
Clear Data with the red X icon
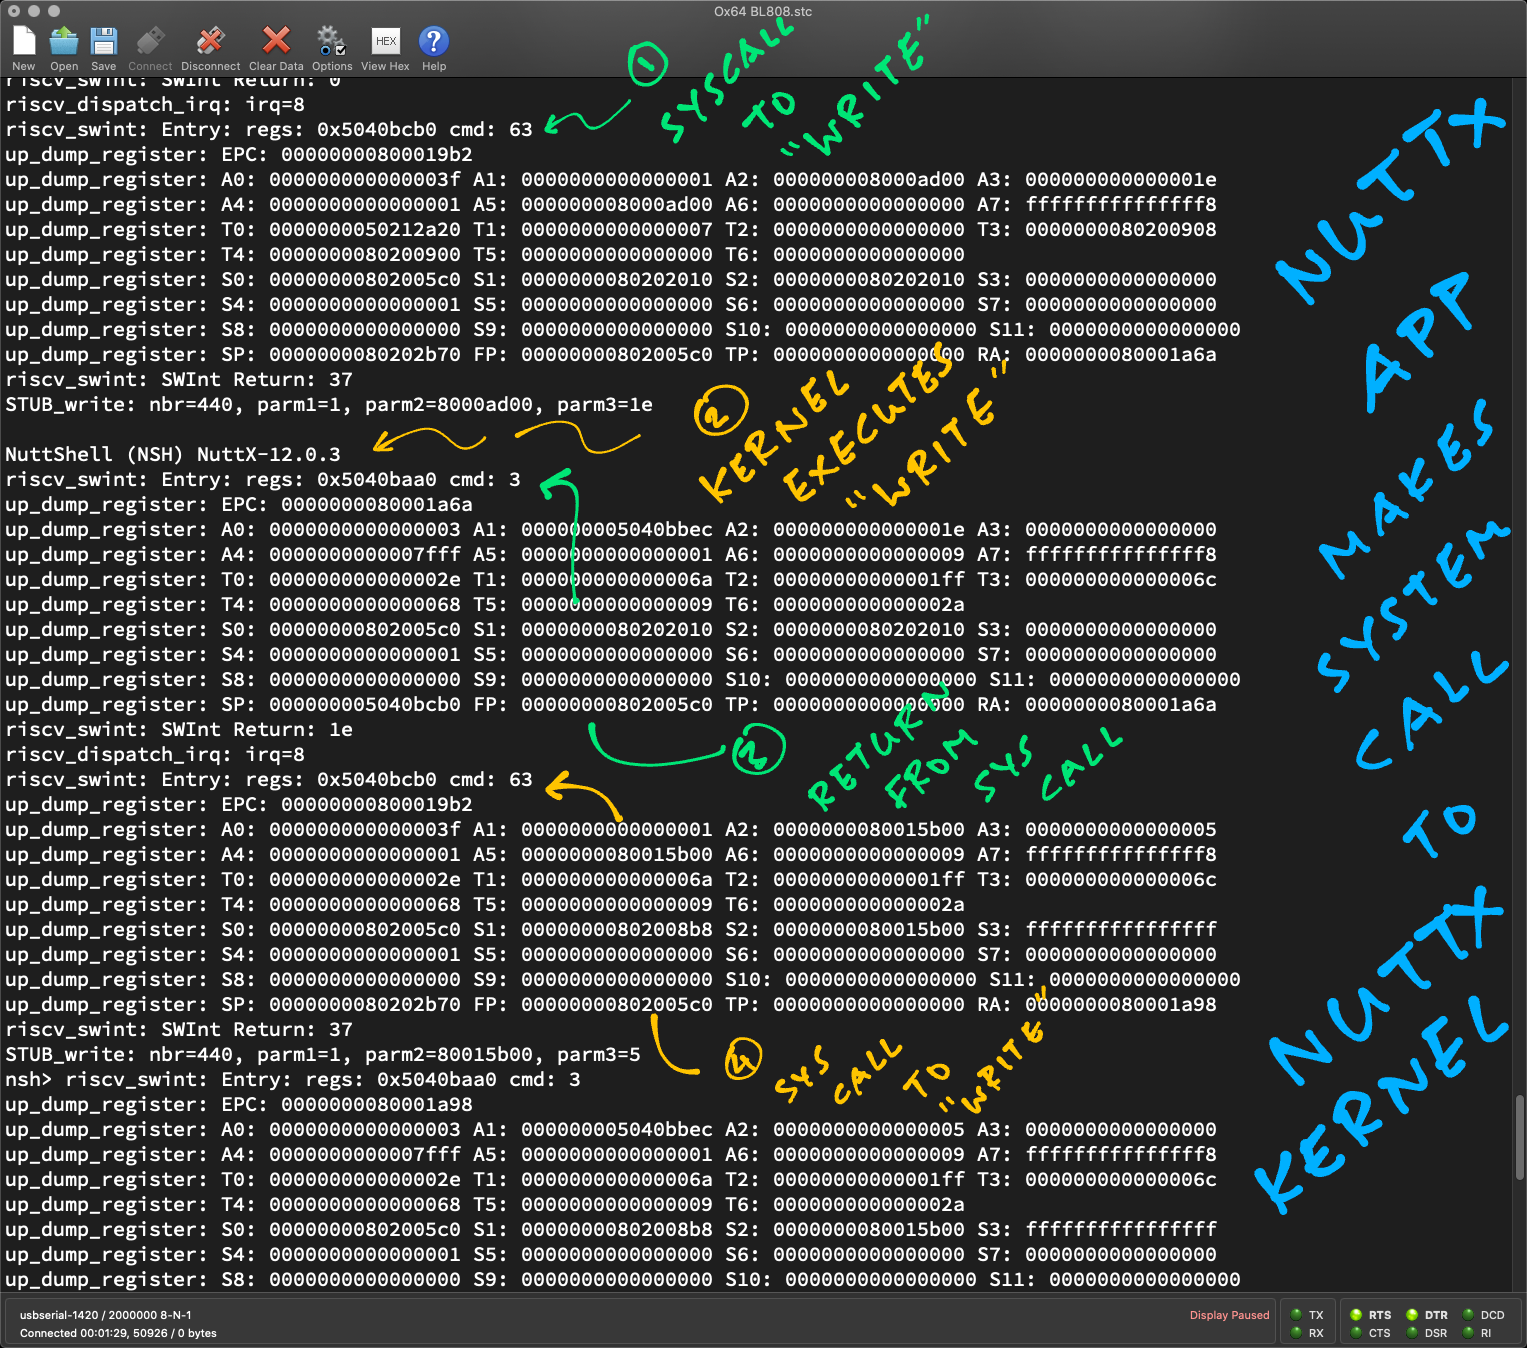click(276, 41)
